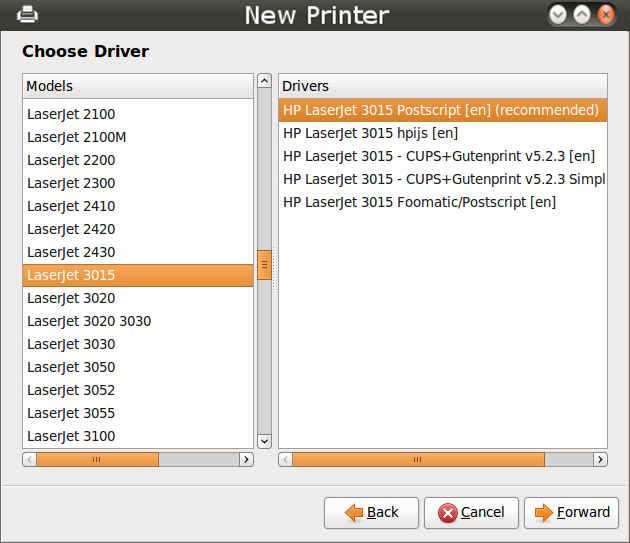Maximize the New Printer window
Viewport: 630px width, 543px height.
[x=582, y=15]
